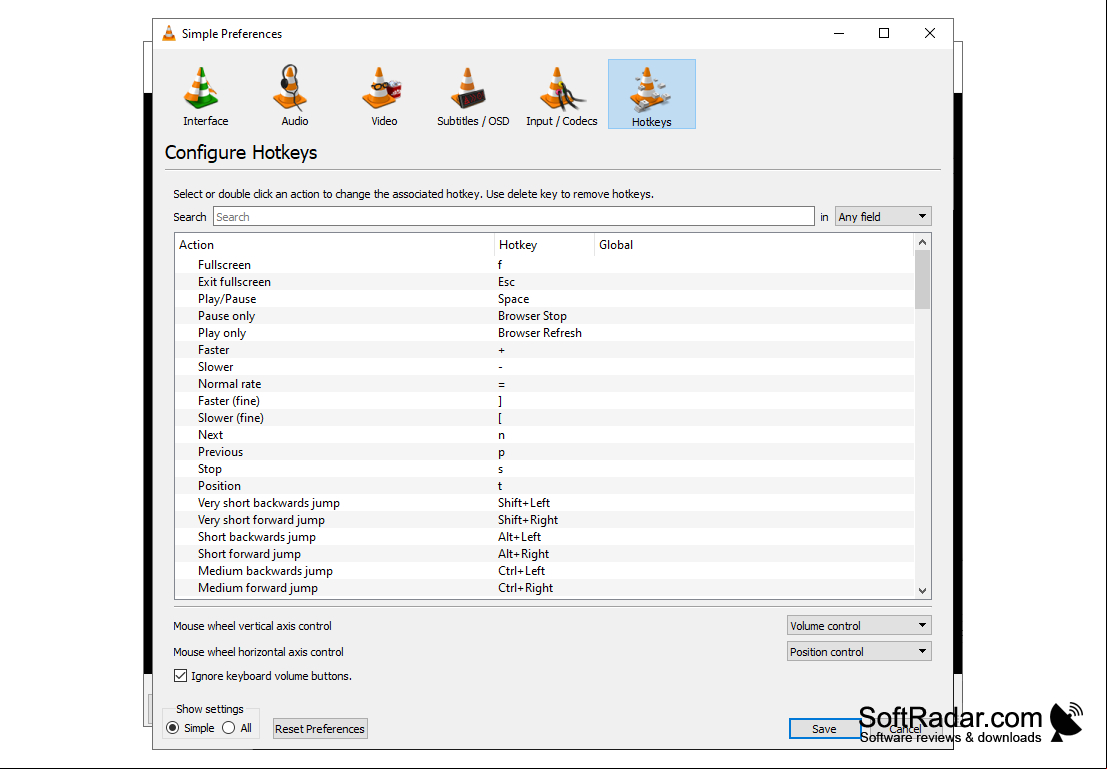Click the Reset Preferences button
Viewport: 1107px width, 769px height.
point(320,729)
